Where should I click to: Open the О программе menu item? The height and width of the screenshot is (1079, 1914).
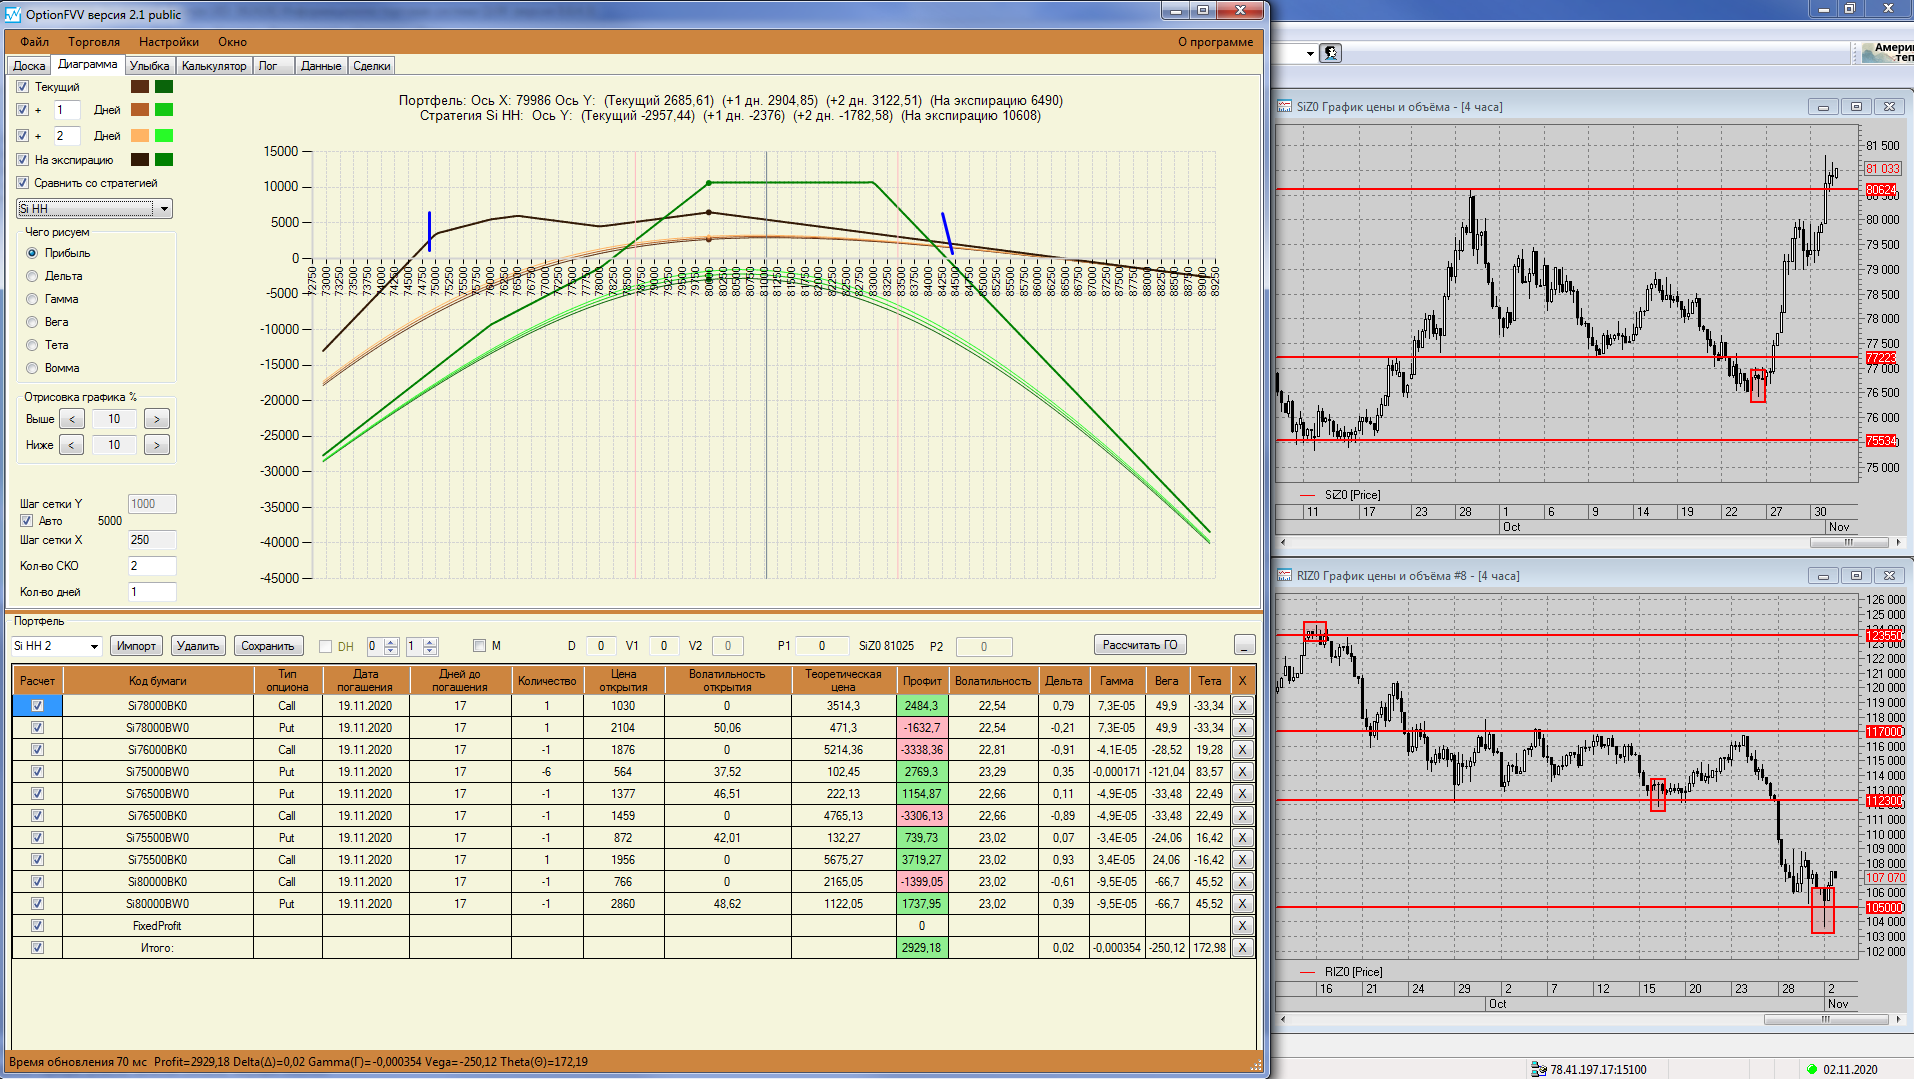(x=1215, y=42)
